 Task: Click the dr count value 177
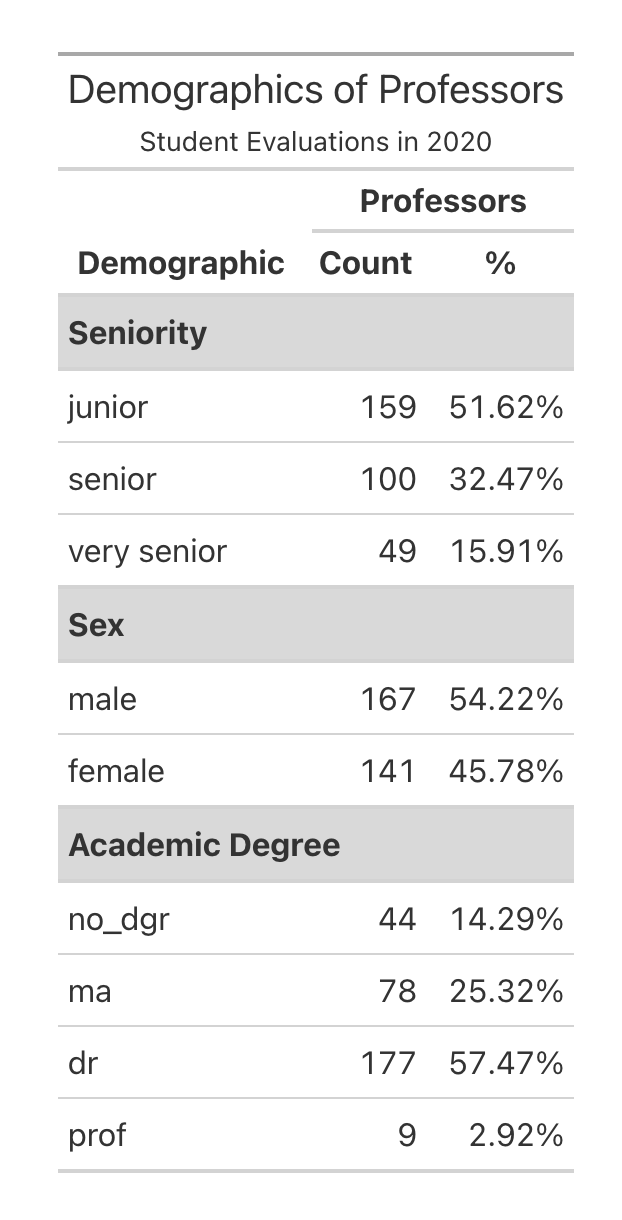[x=388, y=1063]
